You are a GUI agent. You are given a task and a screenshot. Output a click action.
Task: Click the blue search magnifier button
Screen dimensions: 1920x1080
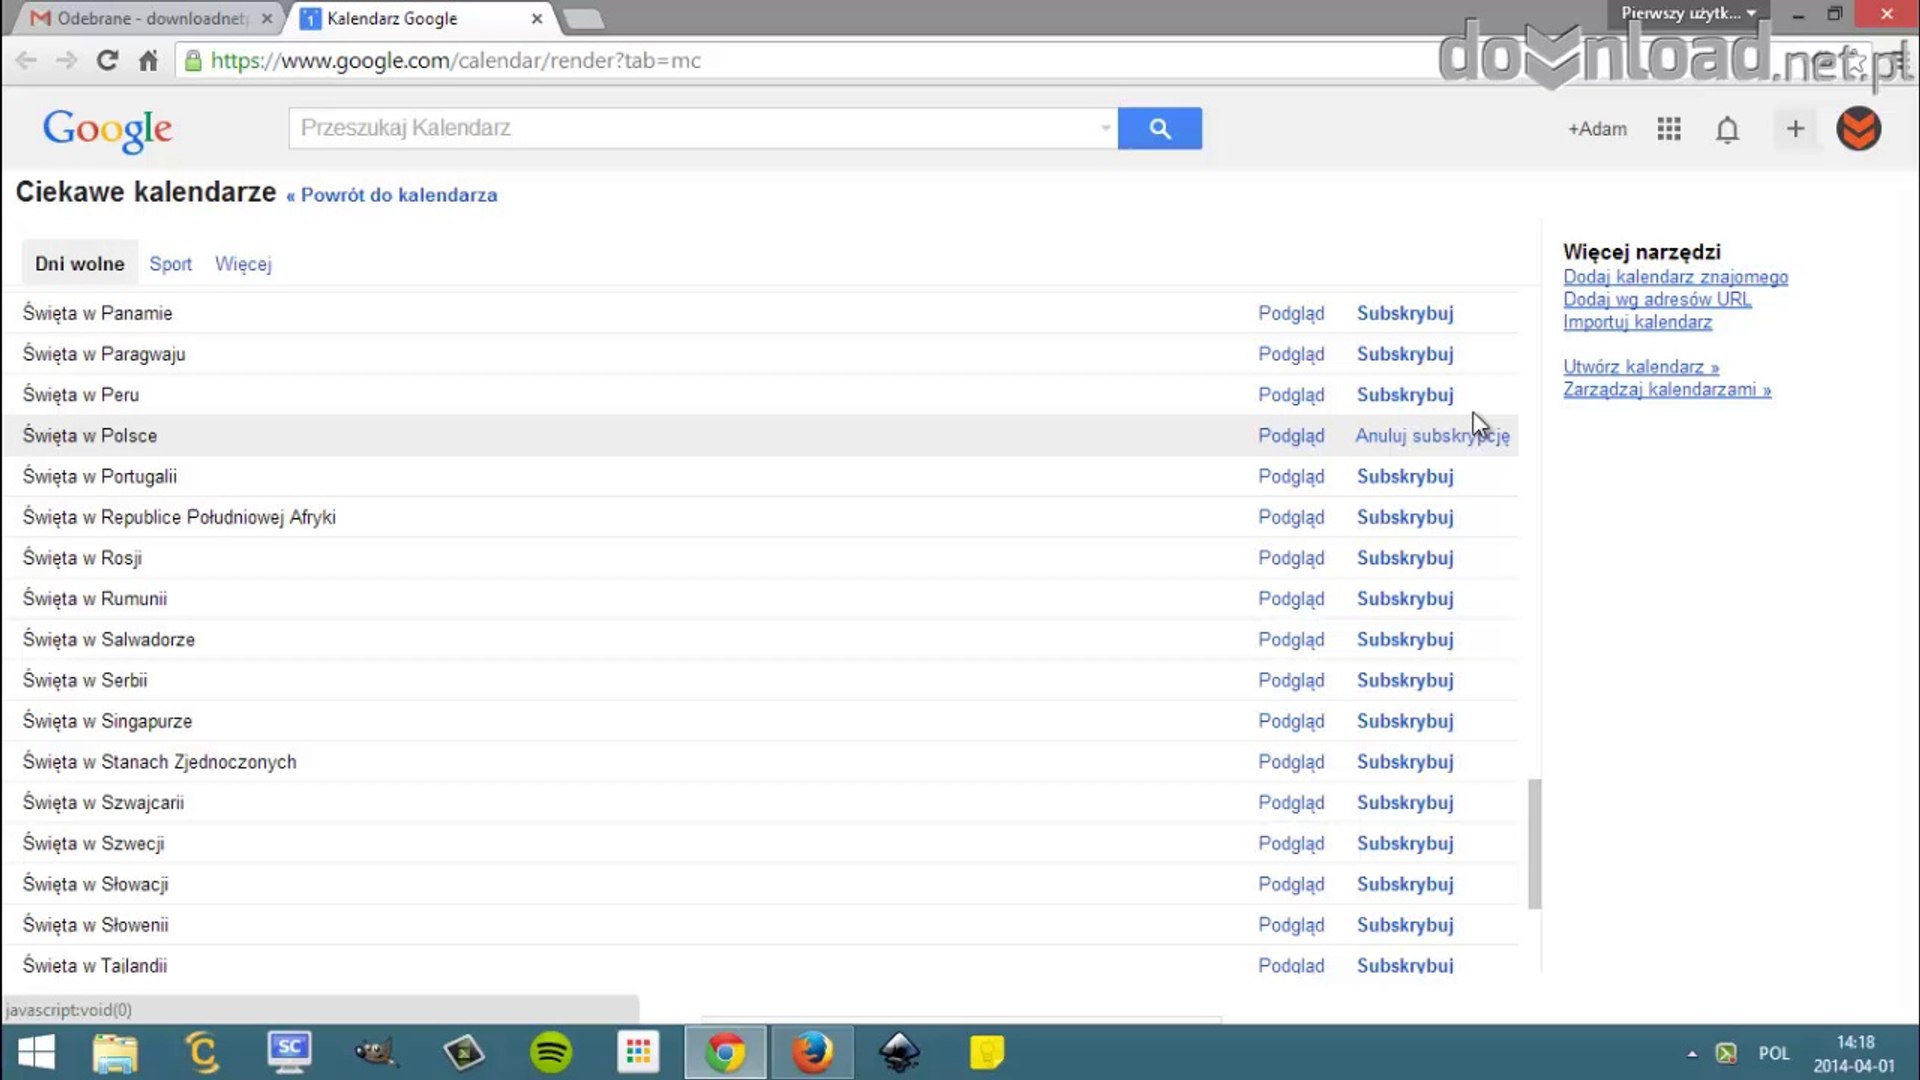point(1159,128)
